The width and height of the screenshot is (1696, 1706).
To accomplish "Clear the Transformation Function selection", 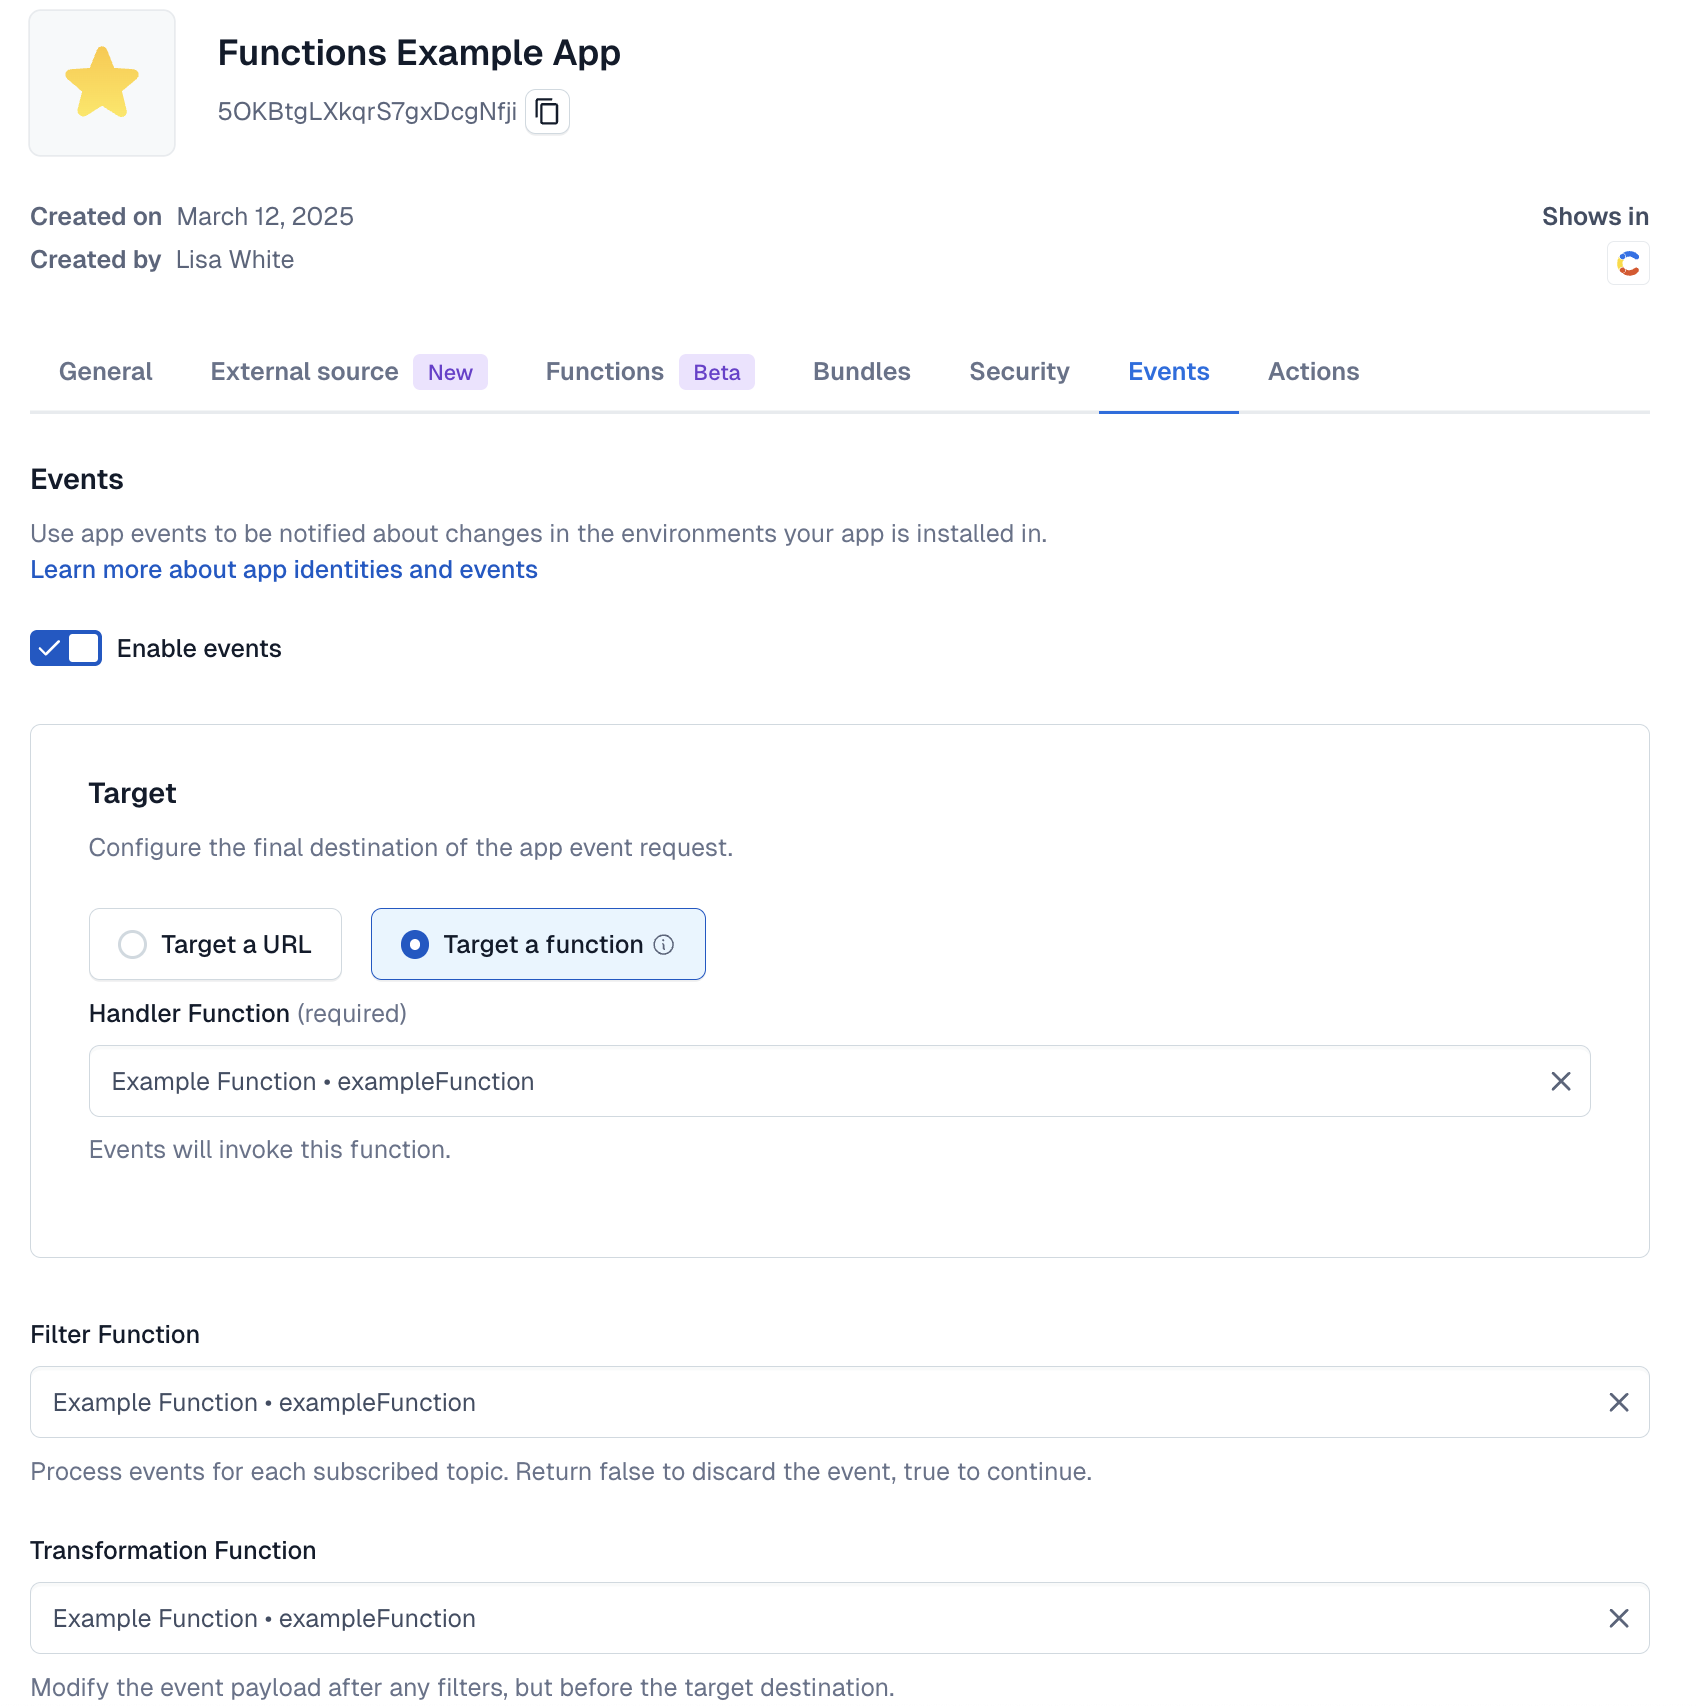I will [x=1618, y=1618].
